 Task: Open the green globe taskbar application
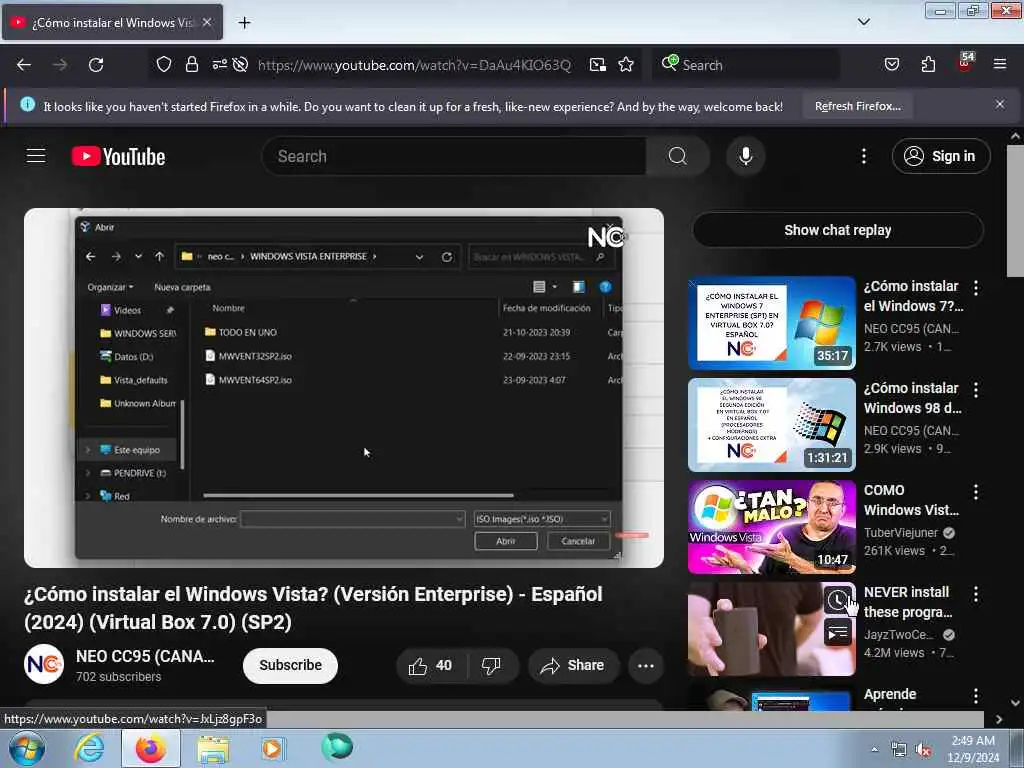point(337,747)
